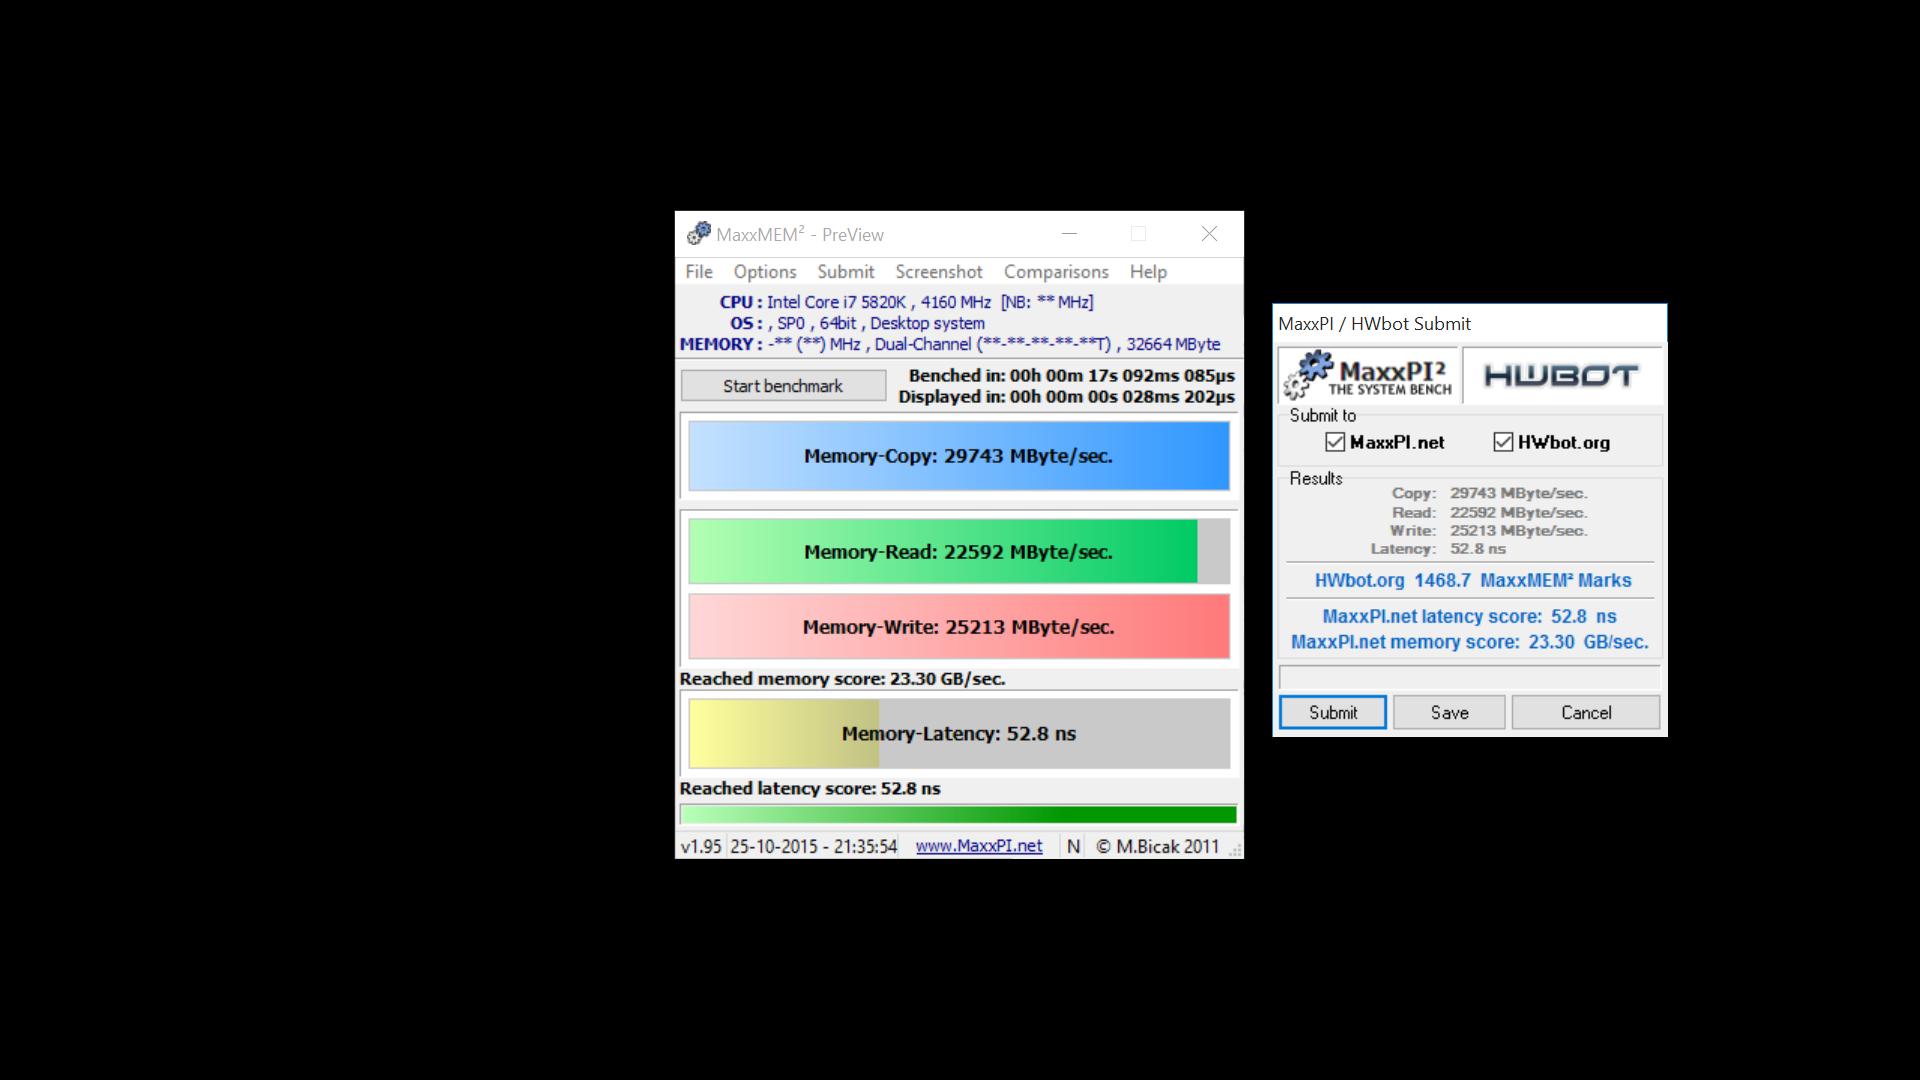Viewport: 1920px width, 1080px height.
Task: Click HWbot.org 1468.7 MaxxMEM² Marks text
Action: coord(1472,581)
